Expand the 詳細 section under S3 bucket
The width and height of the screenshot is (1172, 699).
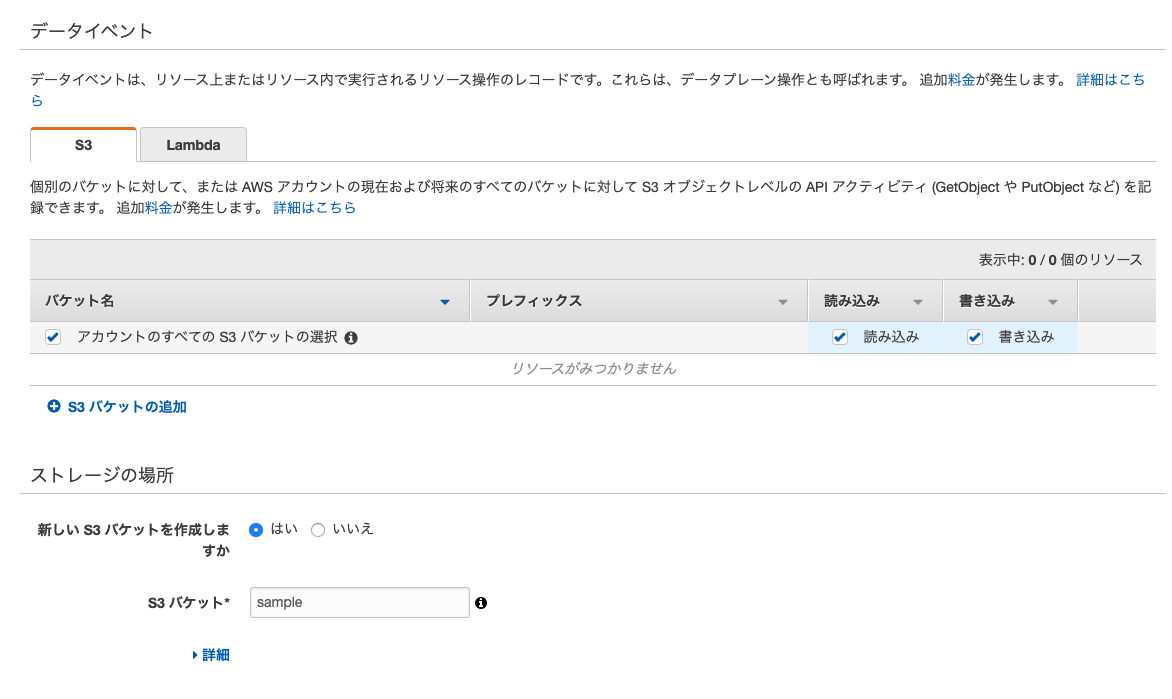point(211,655)
